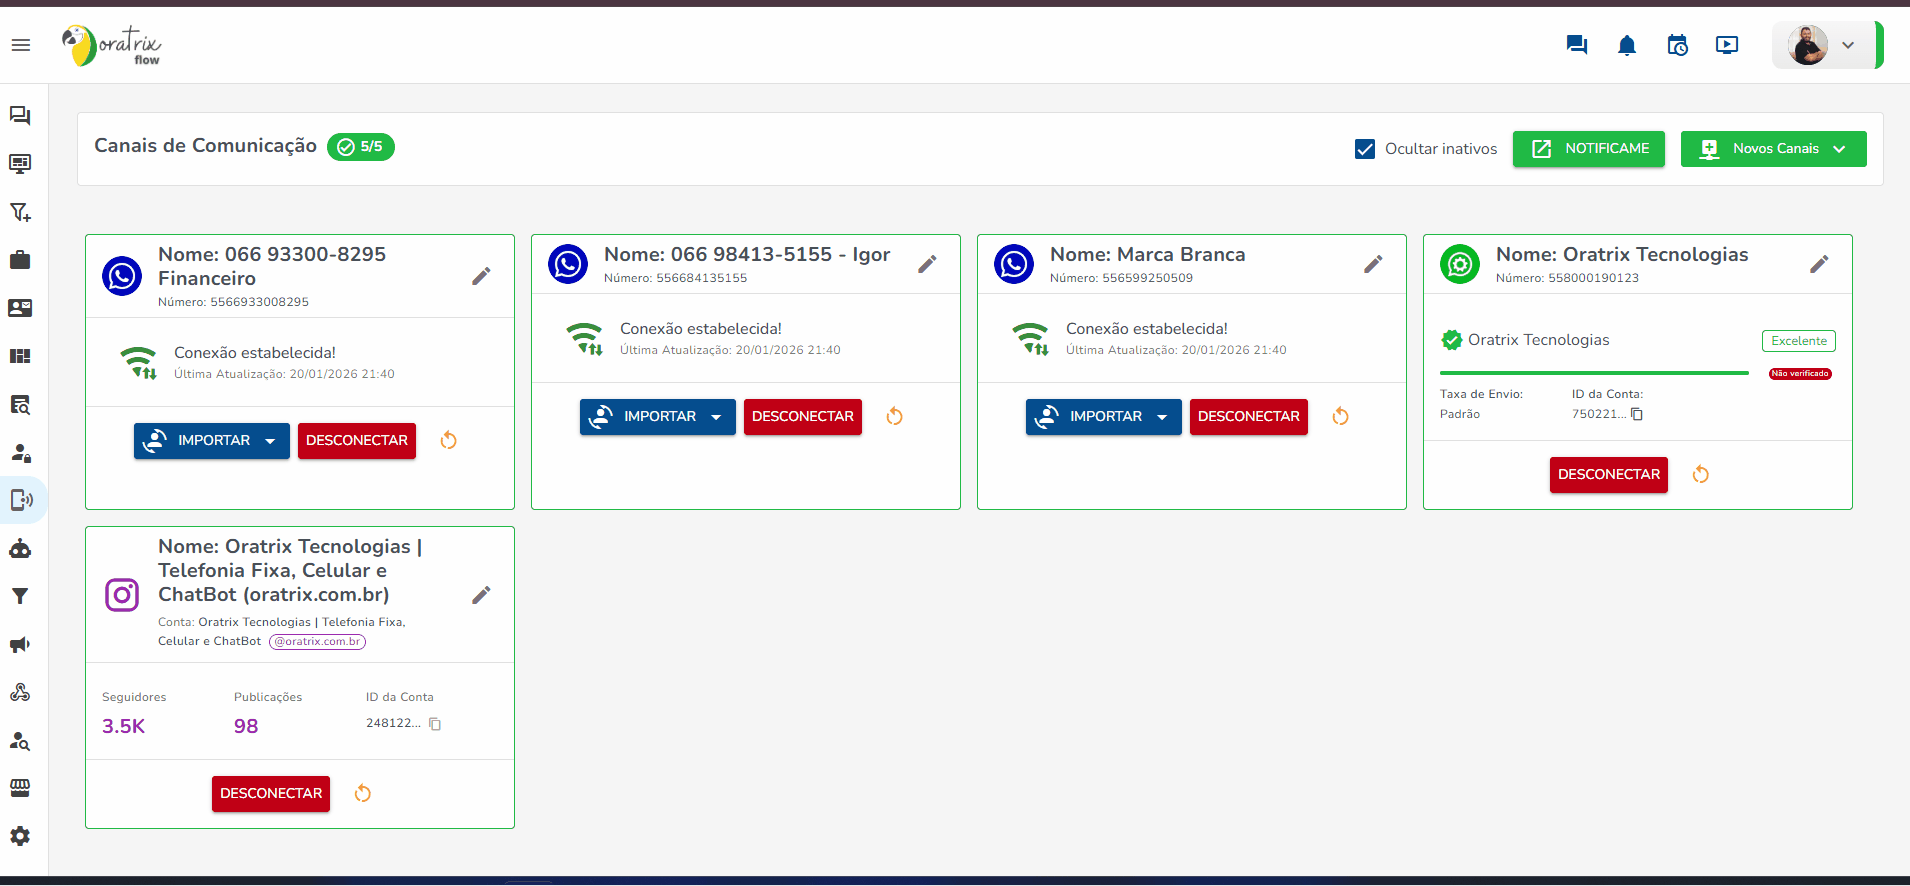The width and height of the screenshot is (1910, 886).
Task: Open the notifications bell
Action: [x=1627, y=45]
